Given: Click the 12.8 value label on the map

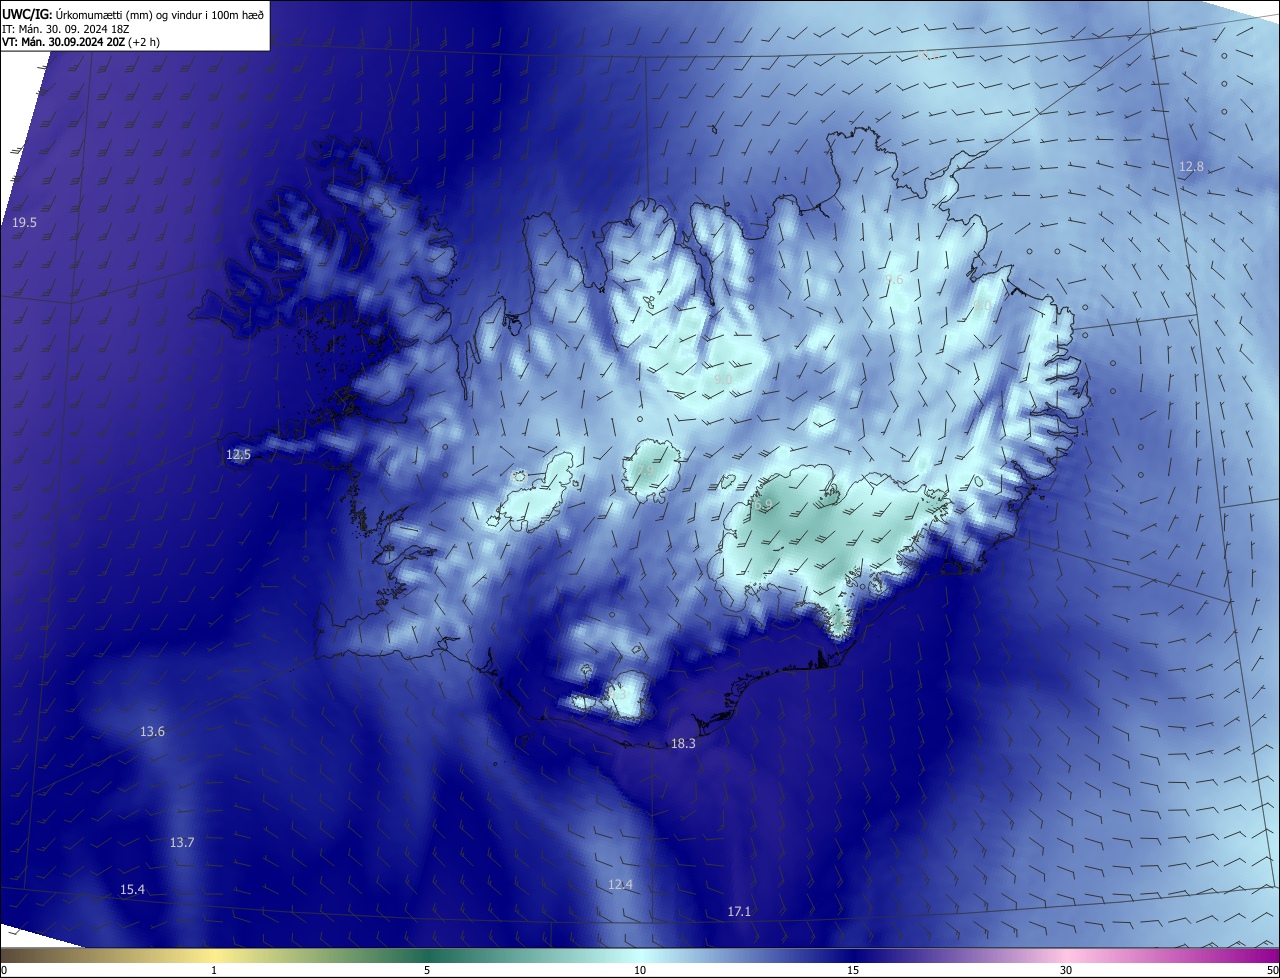Looking at the screenshot, I should pyautogui.click(x=1191, y=167).
